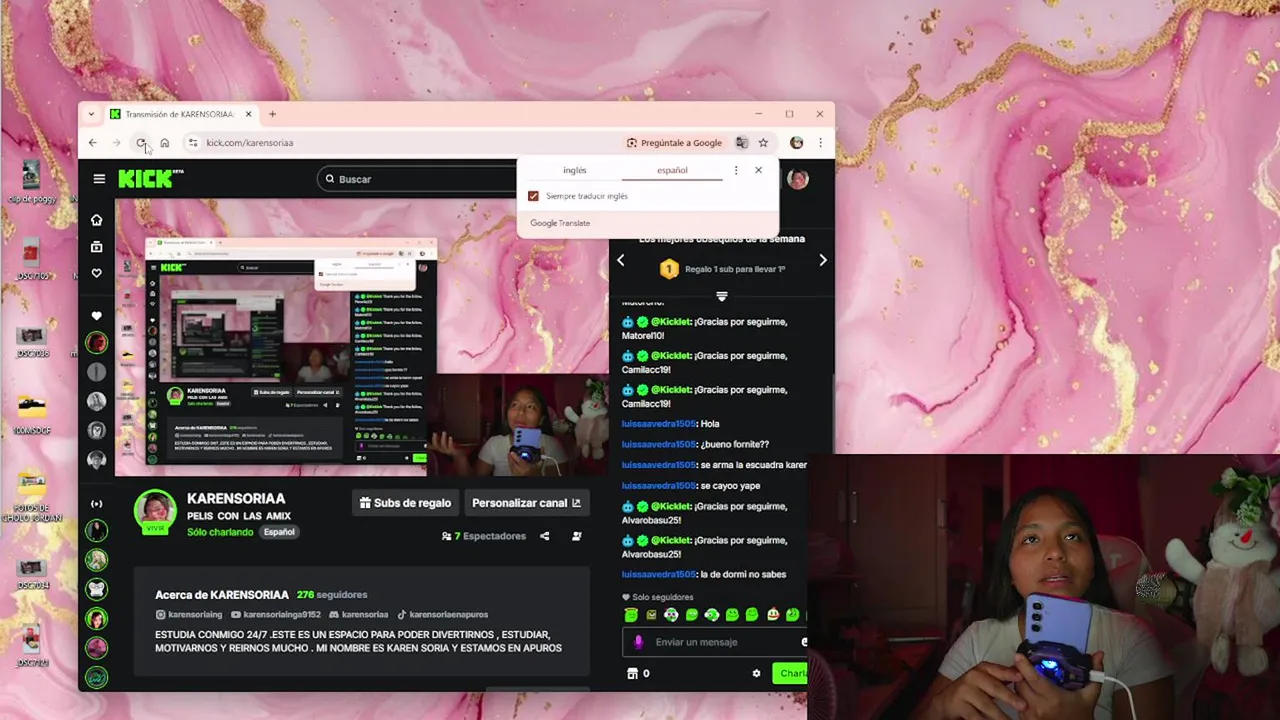Click the Google Translate icon in address bar
The width and height of the screenshot is (1280, 720).
(741, 143)
